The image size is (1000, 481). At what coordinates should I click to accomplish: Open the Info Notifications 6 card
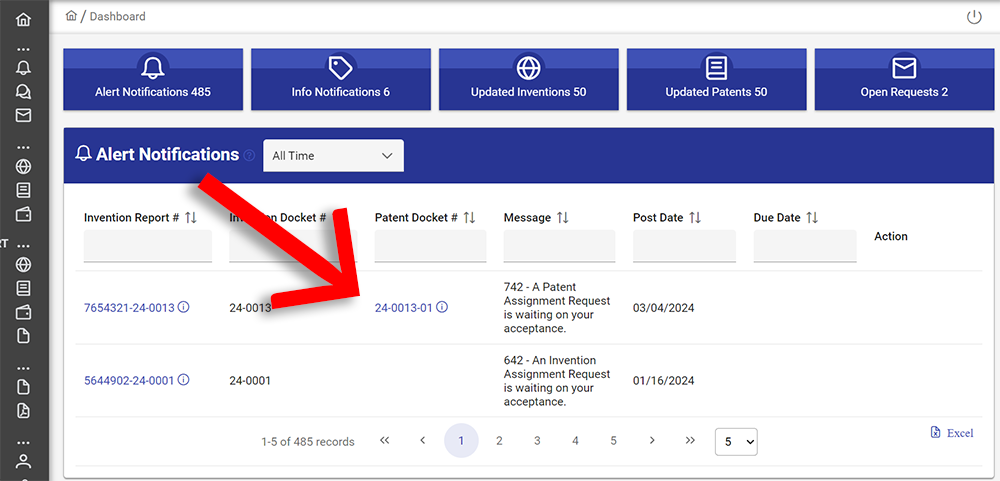341,80
